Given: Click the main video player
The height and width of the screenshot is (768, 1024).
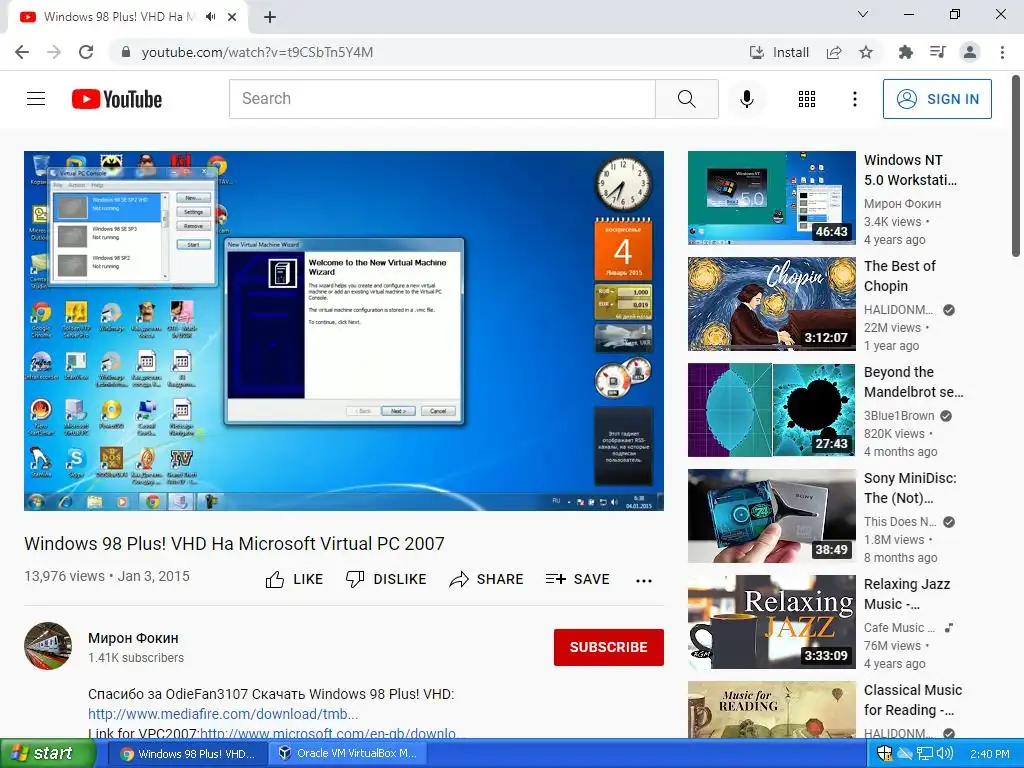Looking at the screenshot, I should coord(344,330).
